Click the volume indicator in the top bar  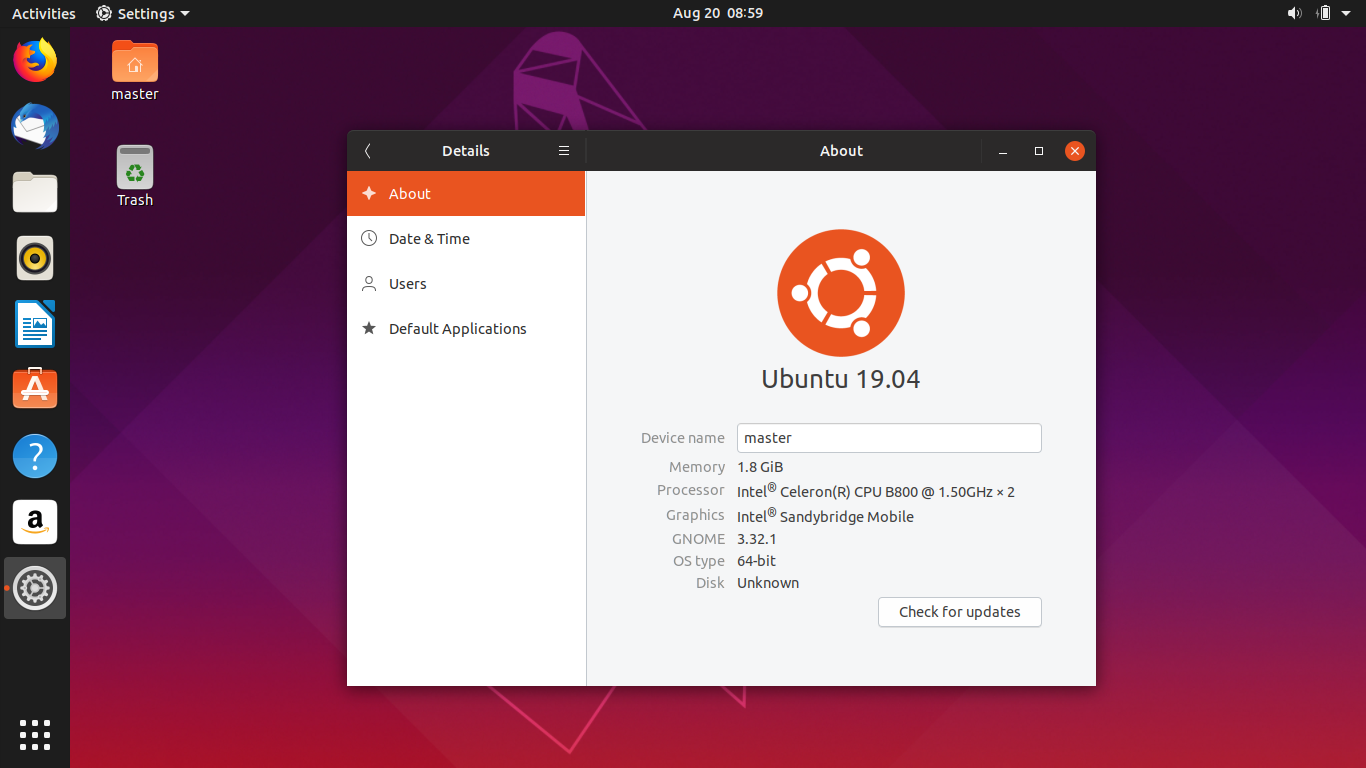(1294, 13)
